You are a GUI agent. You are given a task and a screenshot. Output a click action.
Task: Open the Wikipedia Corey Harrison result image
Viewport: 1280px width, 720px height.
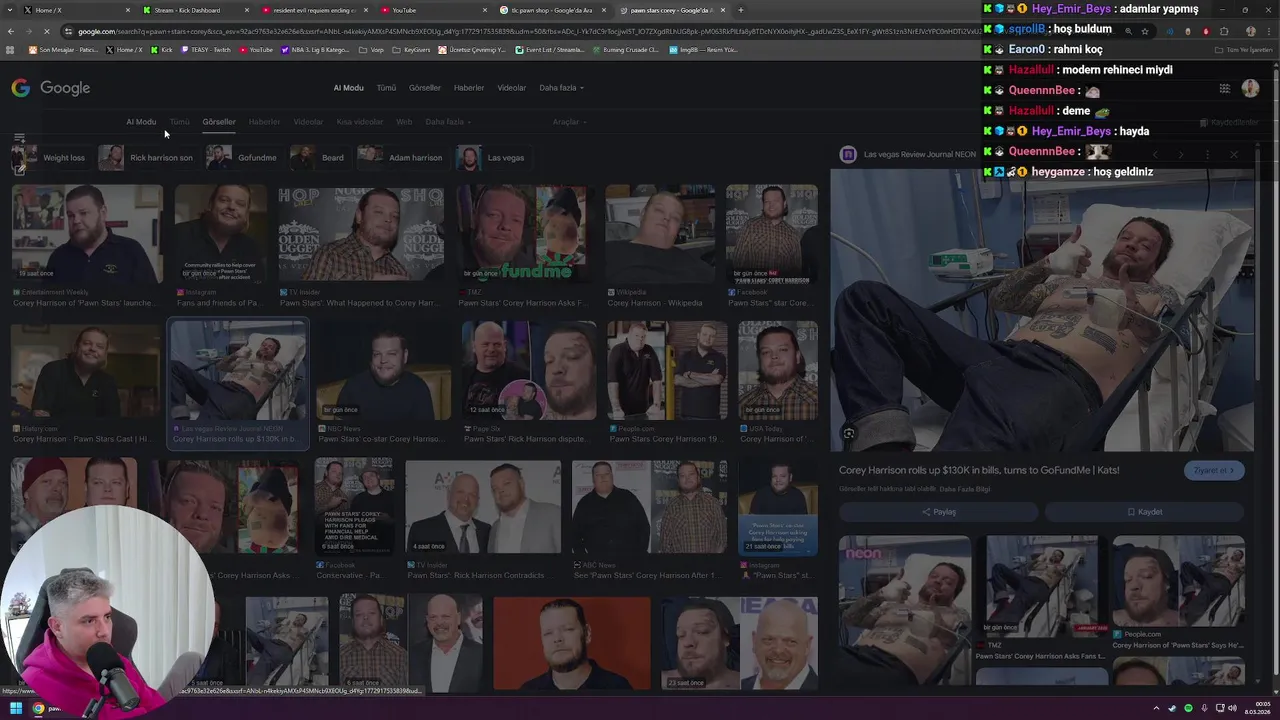coord(660,234)
